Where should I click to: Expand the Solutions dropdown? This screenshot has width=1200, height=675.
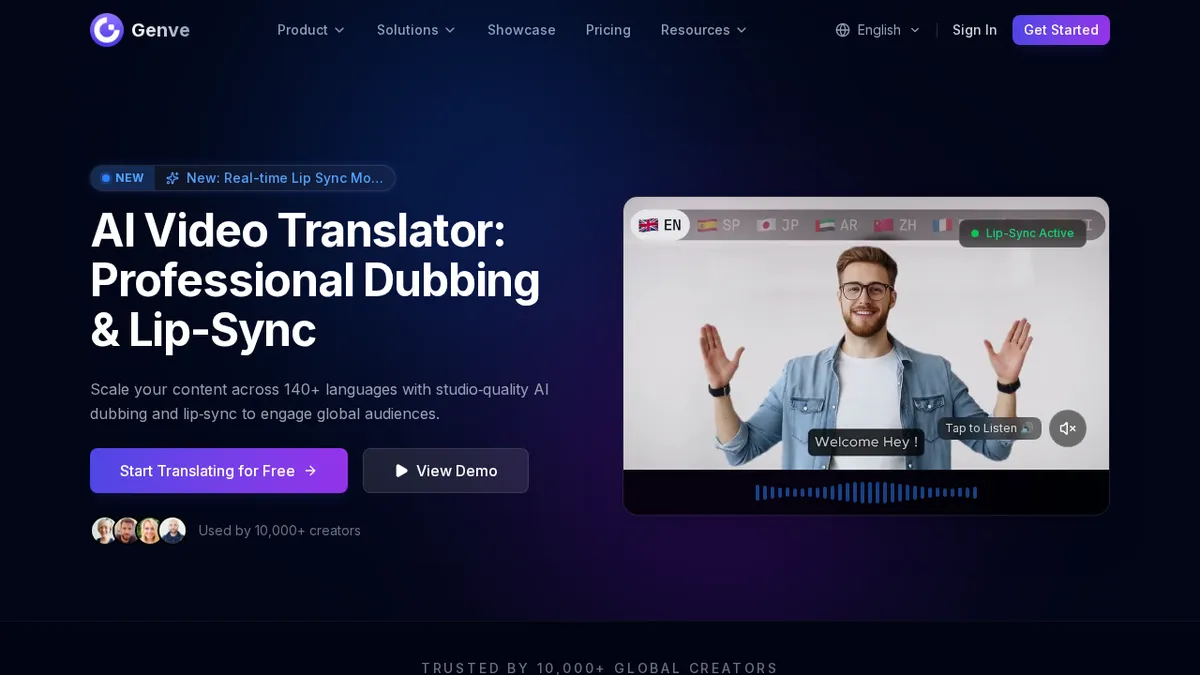[x=416, y=30]
